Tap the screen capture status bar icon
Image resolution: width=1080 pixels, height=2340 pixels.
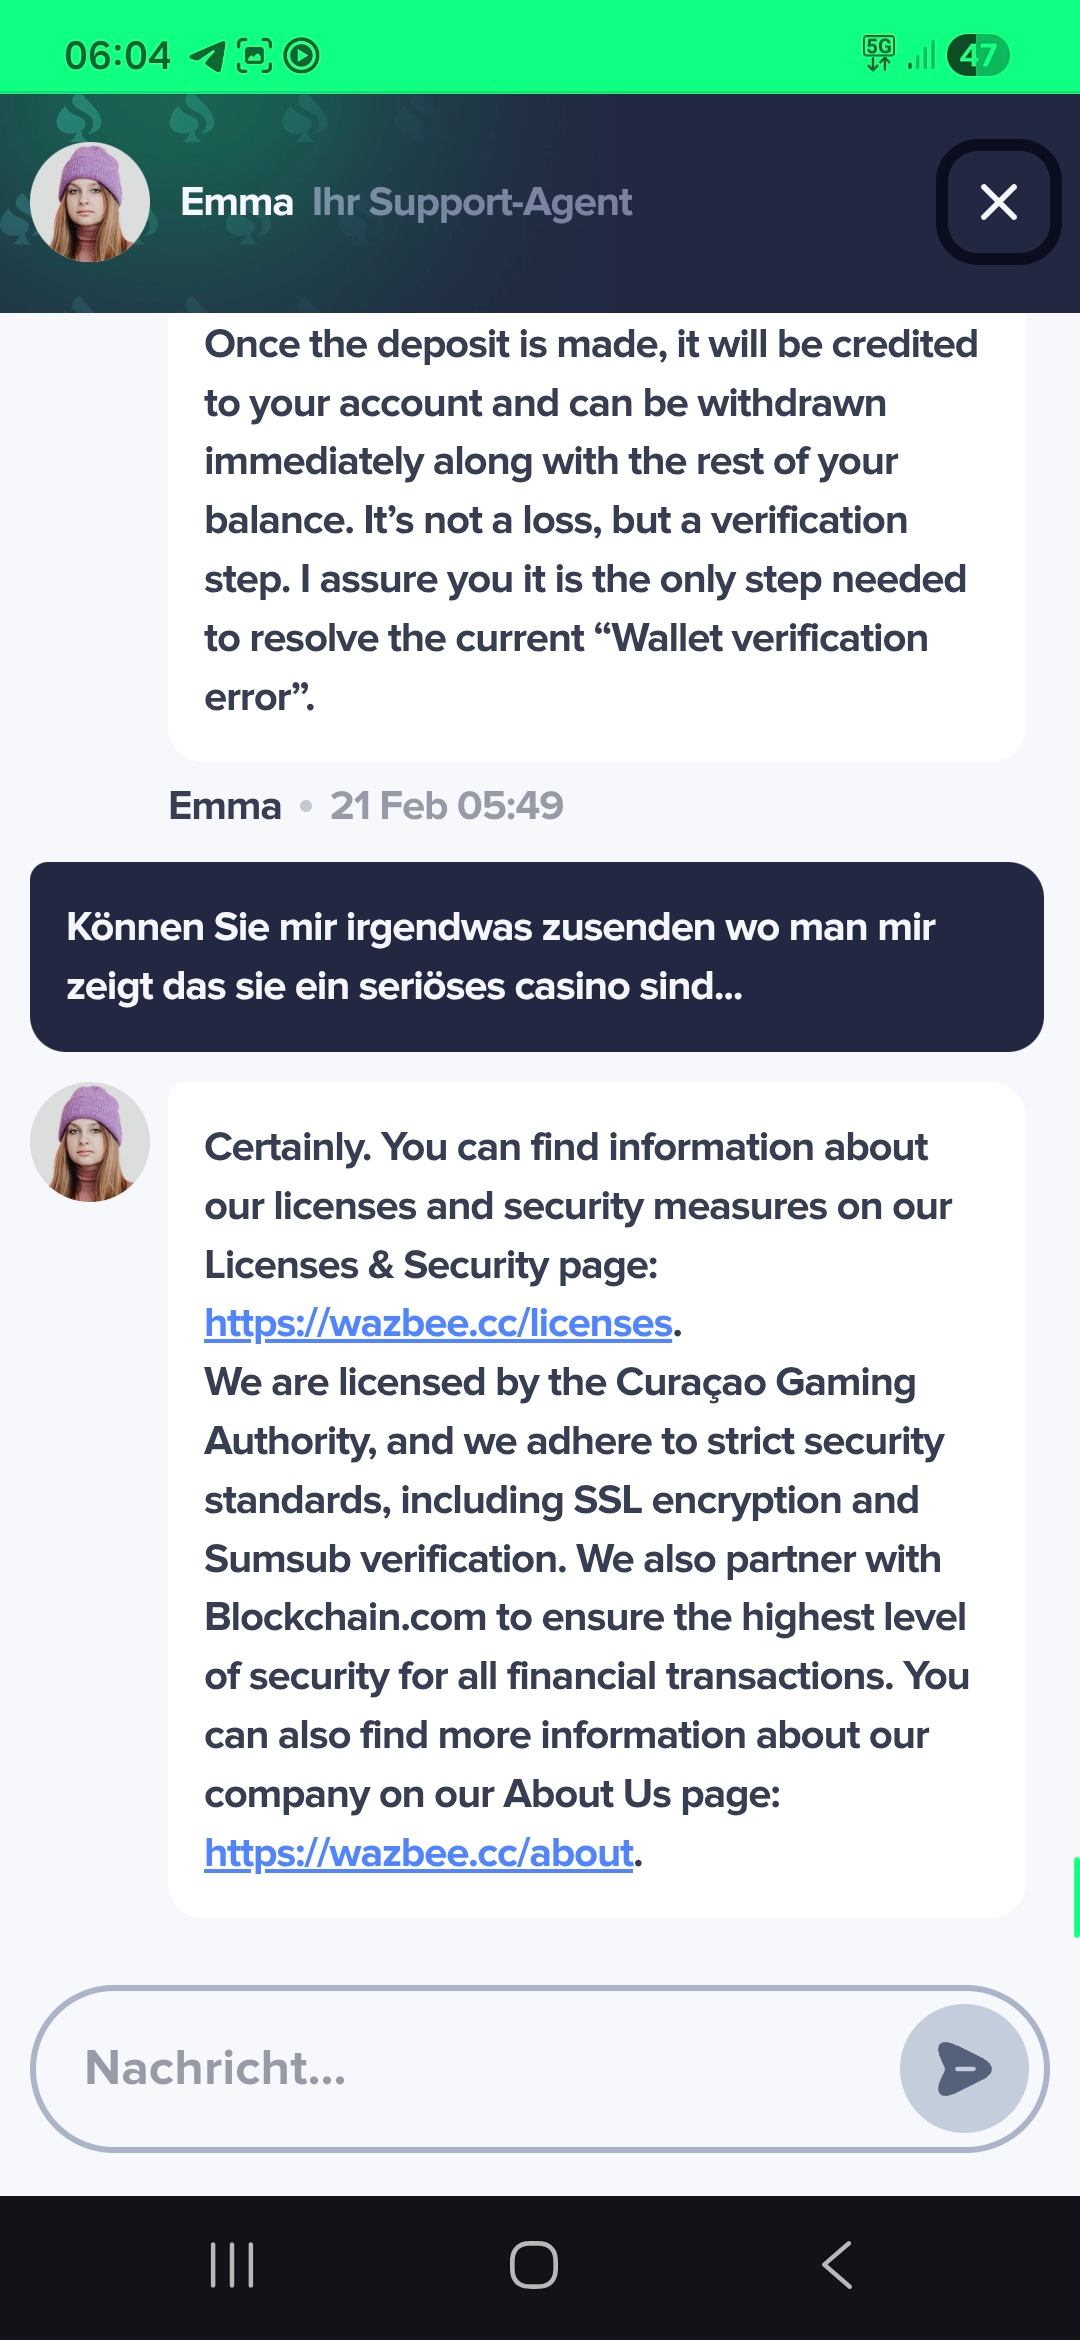(254, 56)
